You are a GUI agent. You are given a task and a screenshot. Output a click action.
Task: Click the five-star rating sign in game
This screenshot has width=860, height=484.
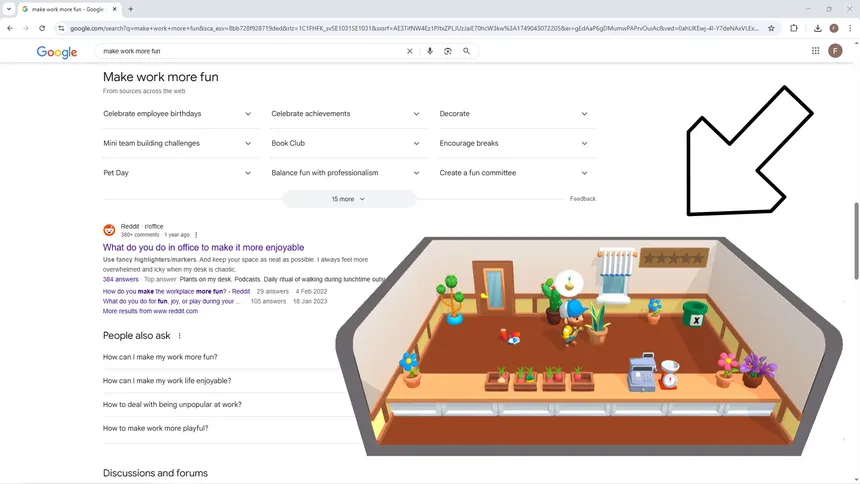674,258
